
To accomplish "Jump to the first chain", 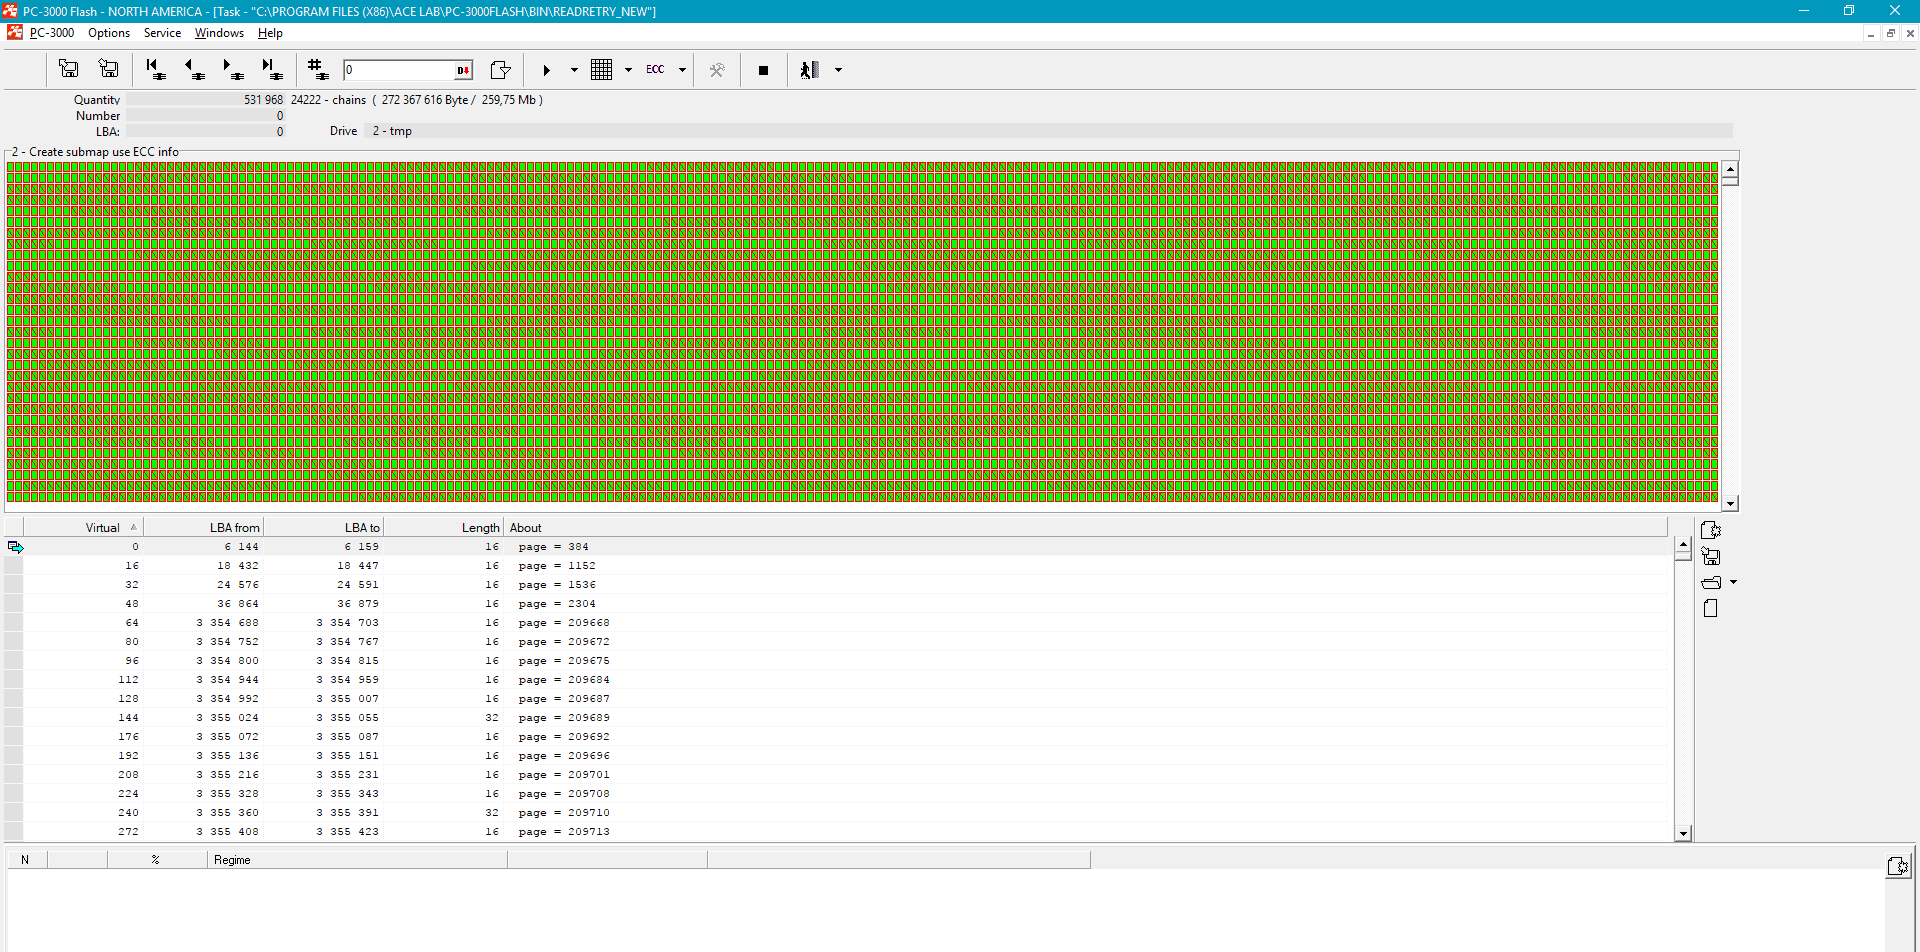I will pyautogui.click(x=155, y=69).
